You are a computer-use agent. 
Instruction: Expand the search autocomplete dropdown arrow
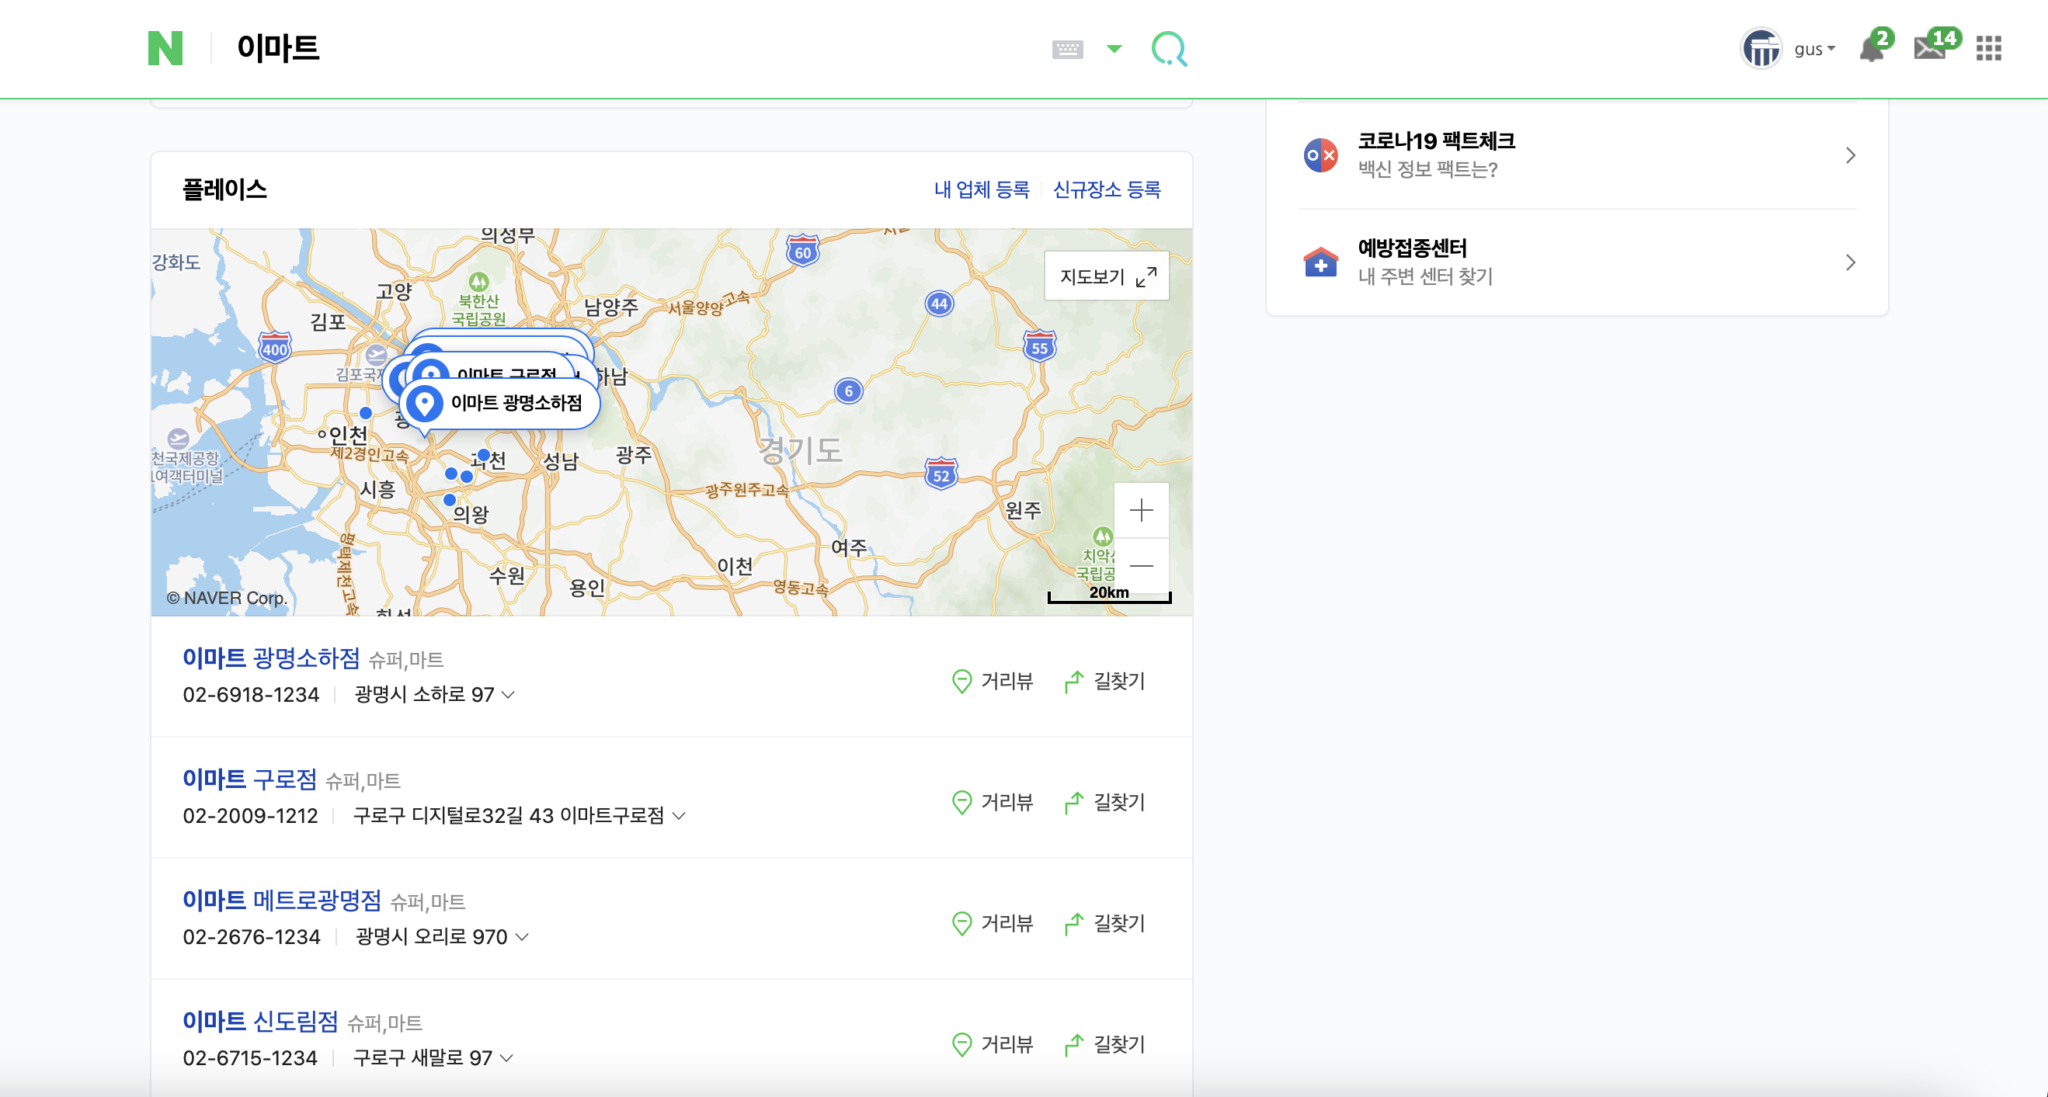(1114, 49)
